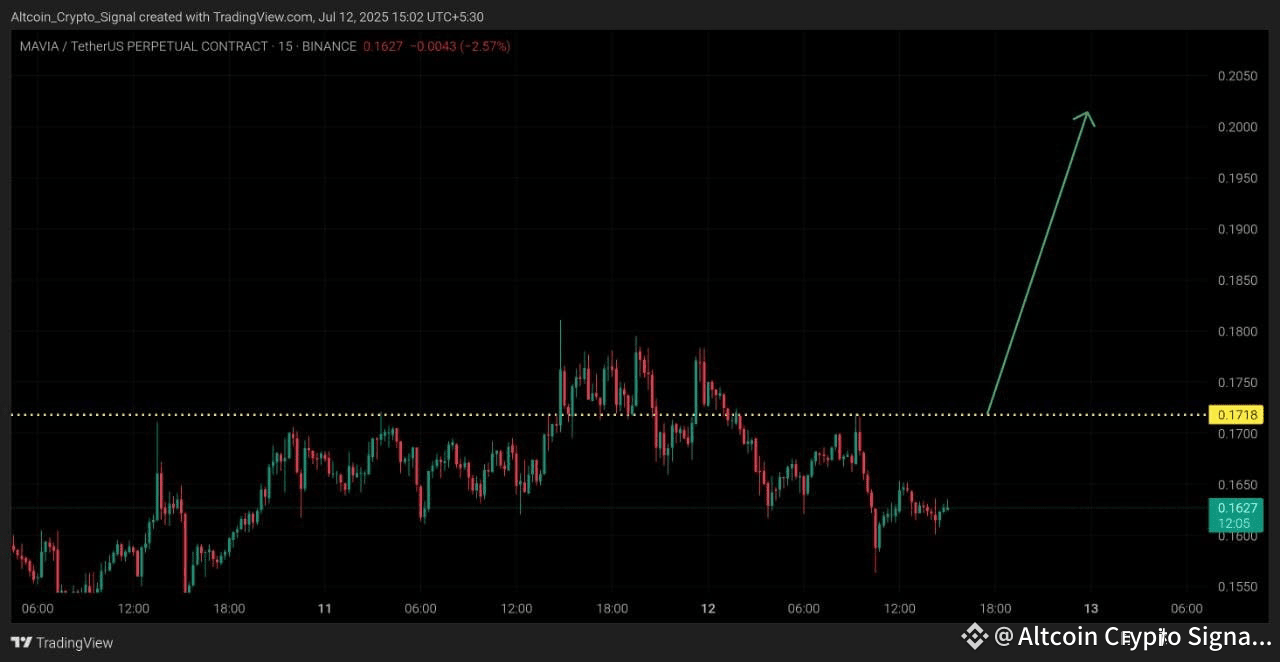Click the 0.1800 price axis label
Screen dimensions: 1280x662
(1237, 331)
